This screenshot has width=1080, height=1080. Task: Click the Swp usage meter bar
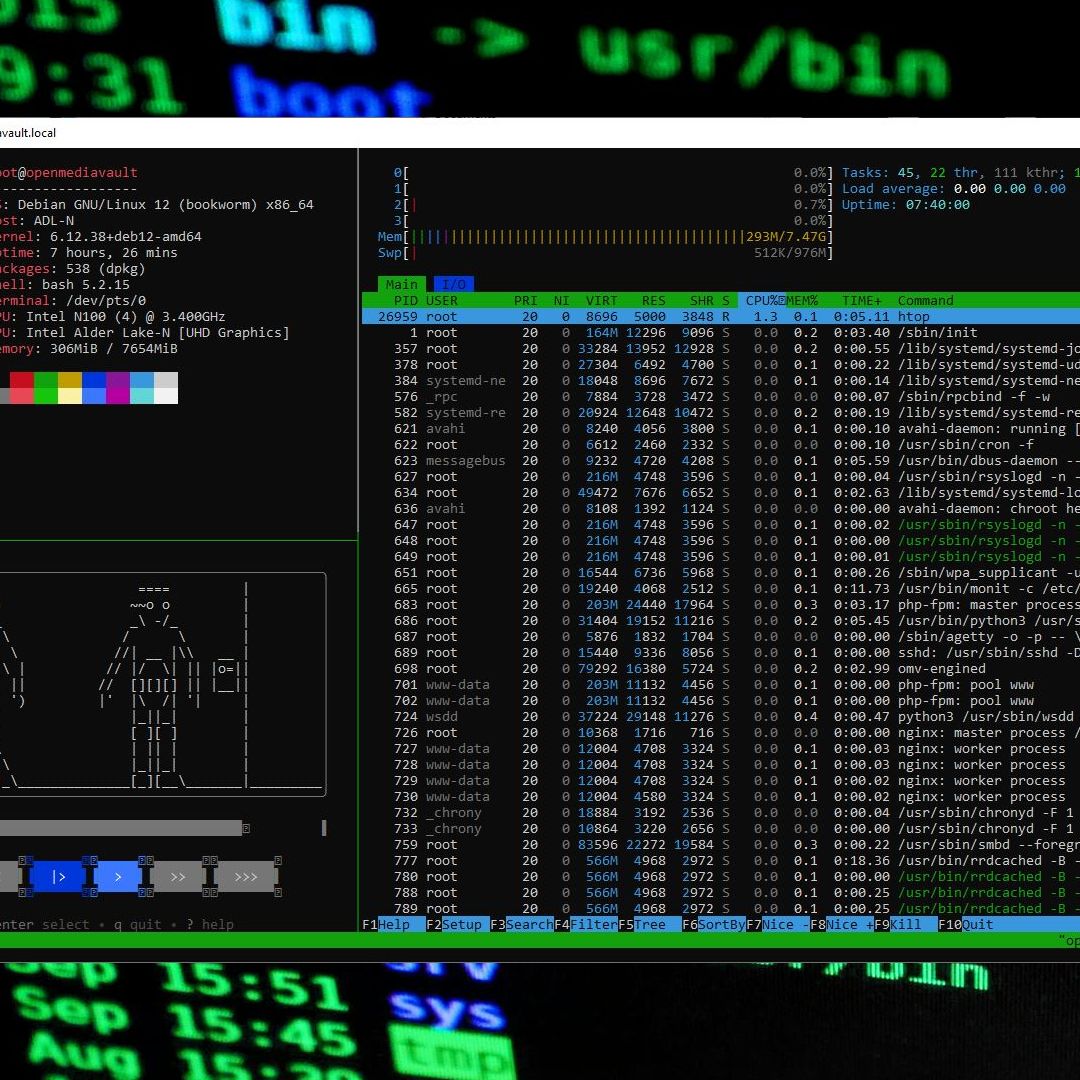(x=605, y=253)
